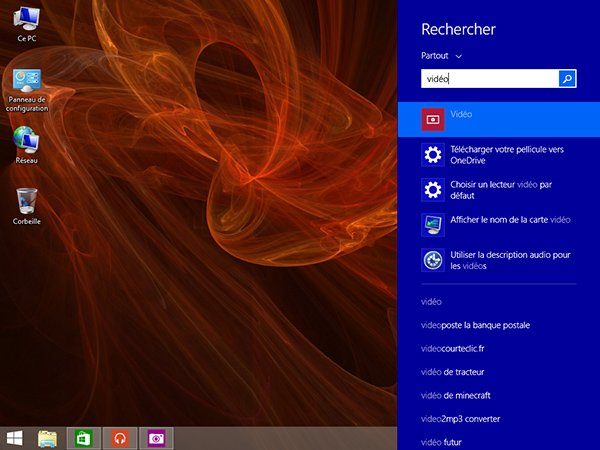Click ease-of-access icon beside description audio
This screenshot has height=450, width=600.
point(433,260)
